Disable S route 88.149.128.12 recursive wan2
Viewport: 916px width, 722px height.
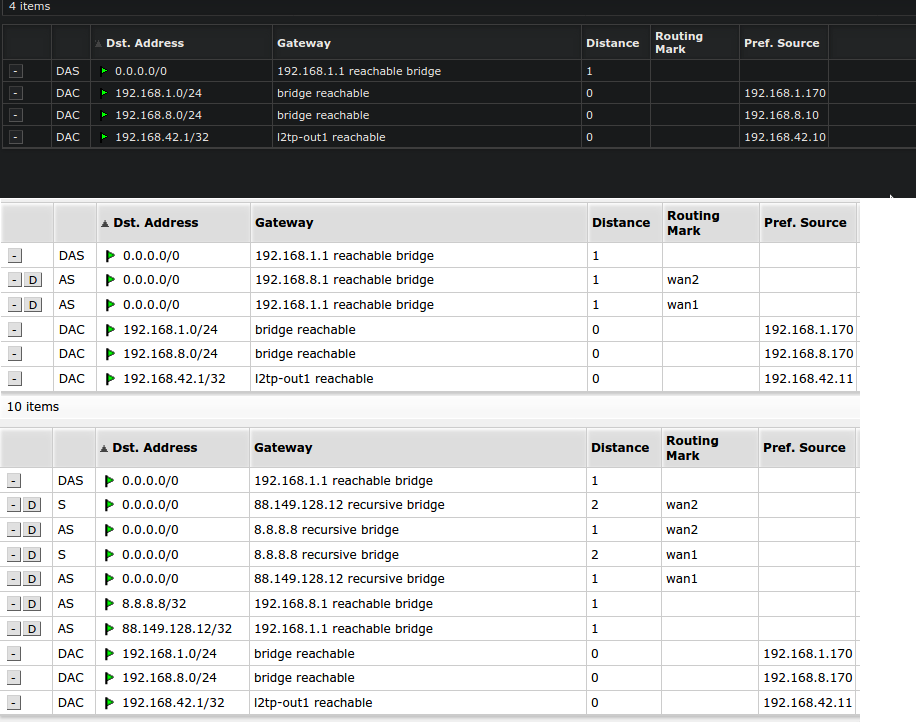32,505
